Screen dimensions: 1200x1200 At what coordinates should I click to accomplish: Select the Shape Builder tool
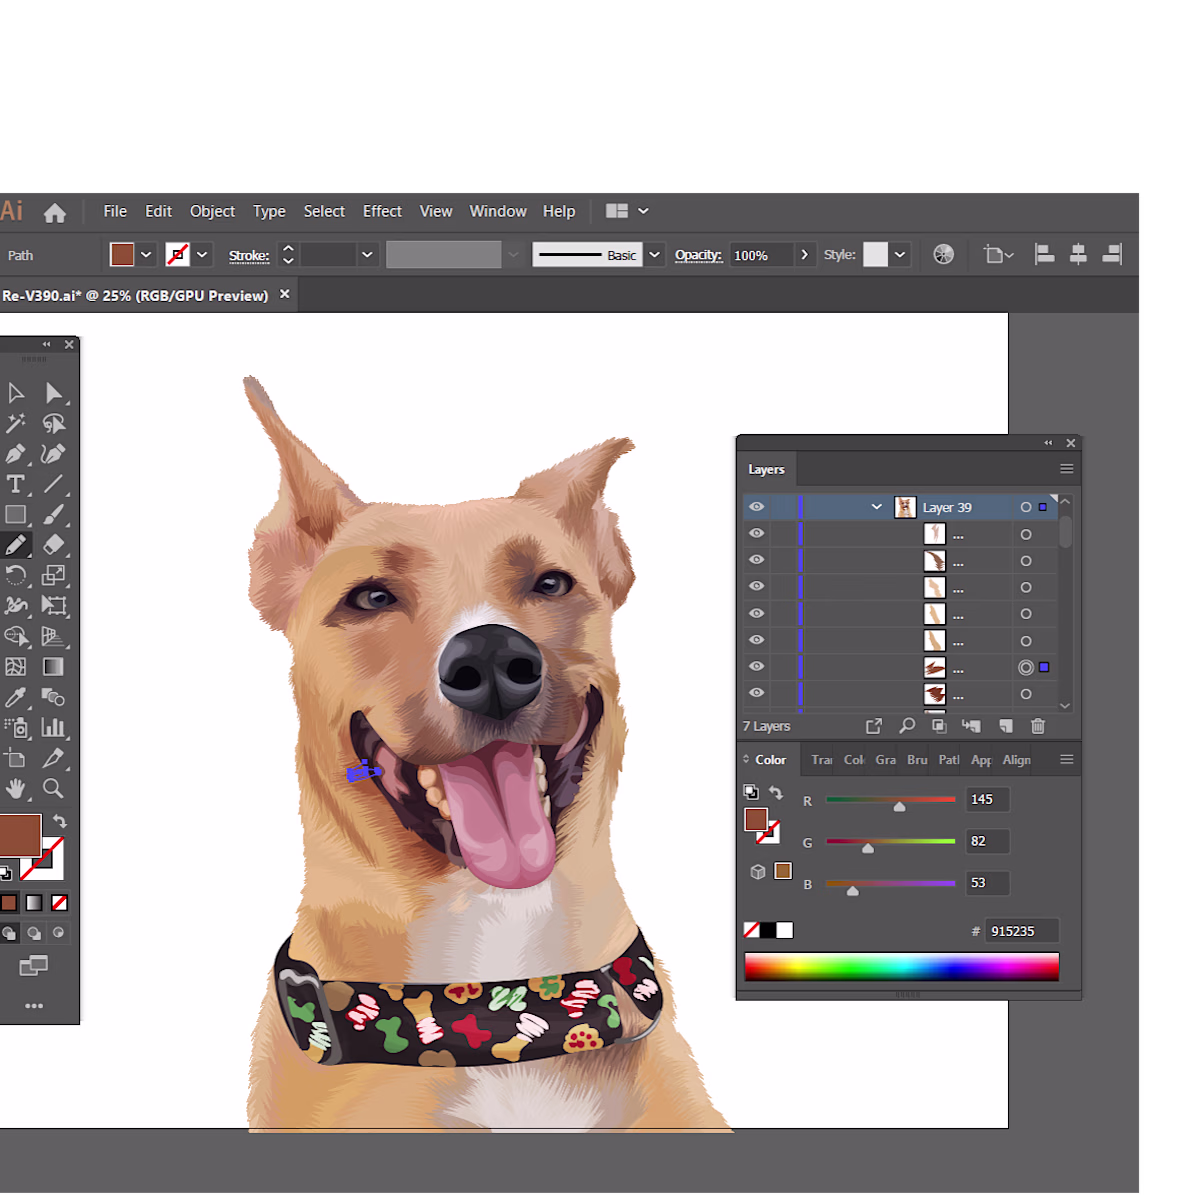pos(16,636)
